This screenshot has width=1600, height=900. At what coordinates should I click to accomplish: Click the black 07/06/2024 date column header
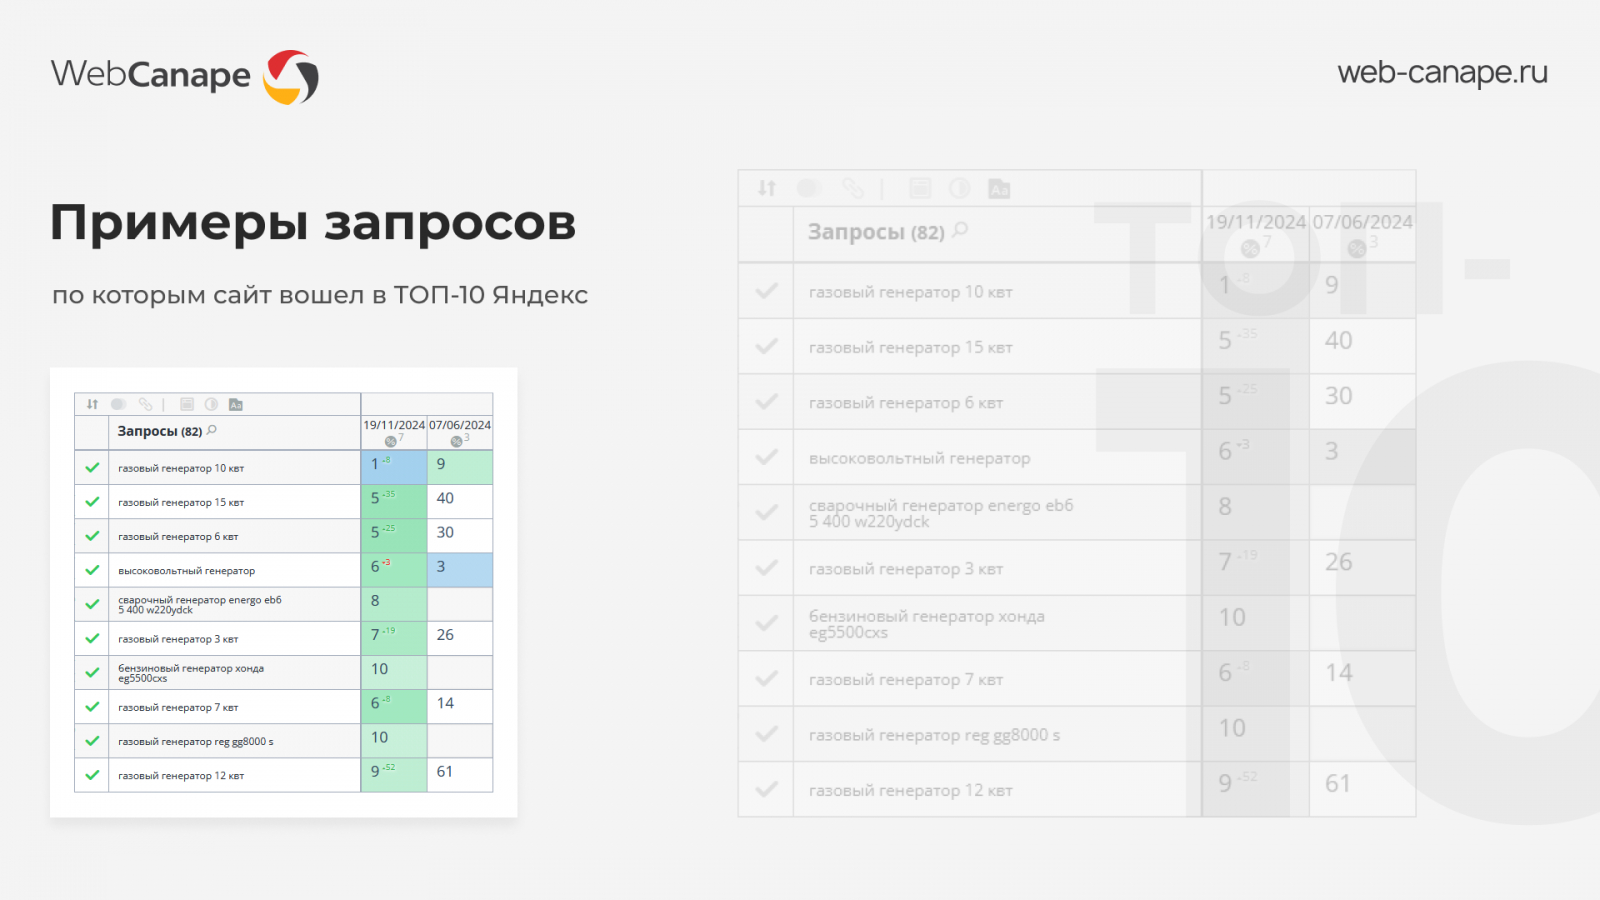(x=460, y=425)
